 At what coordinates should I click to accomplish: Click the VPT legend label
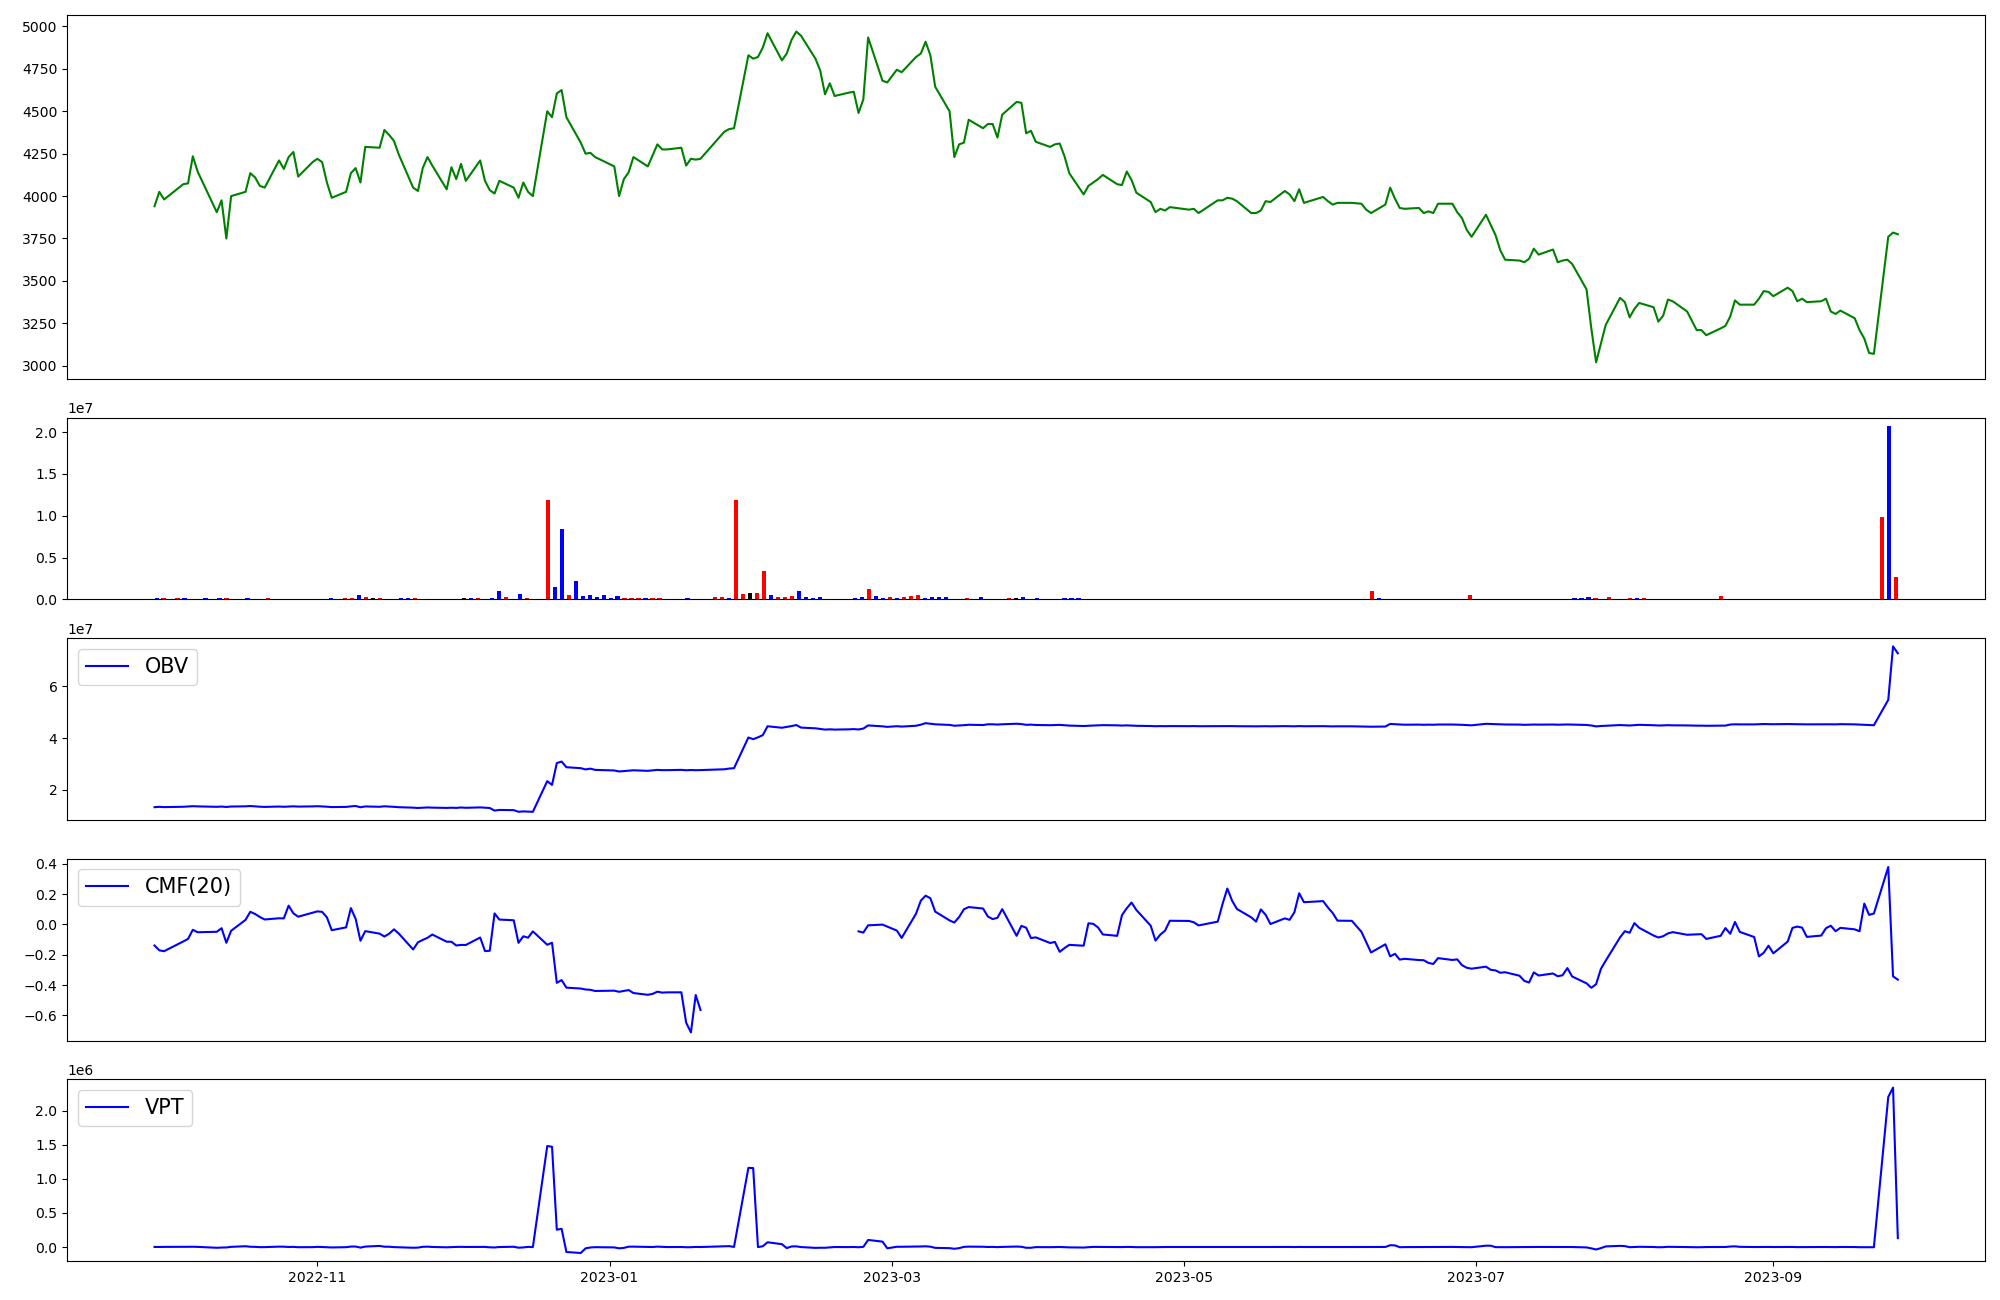click(164, 1107)
